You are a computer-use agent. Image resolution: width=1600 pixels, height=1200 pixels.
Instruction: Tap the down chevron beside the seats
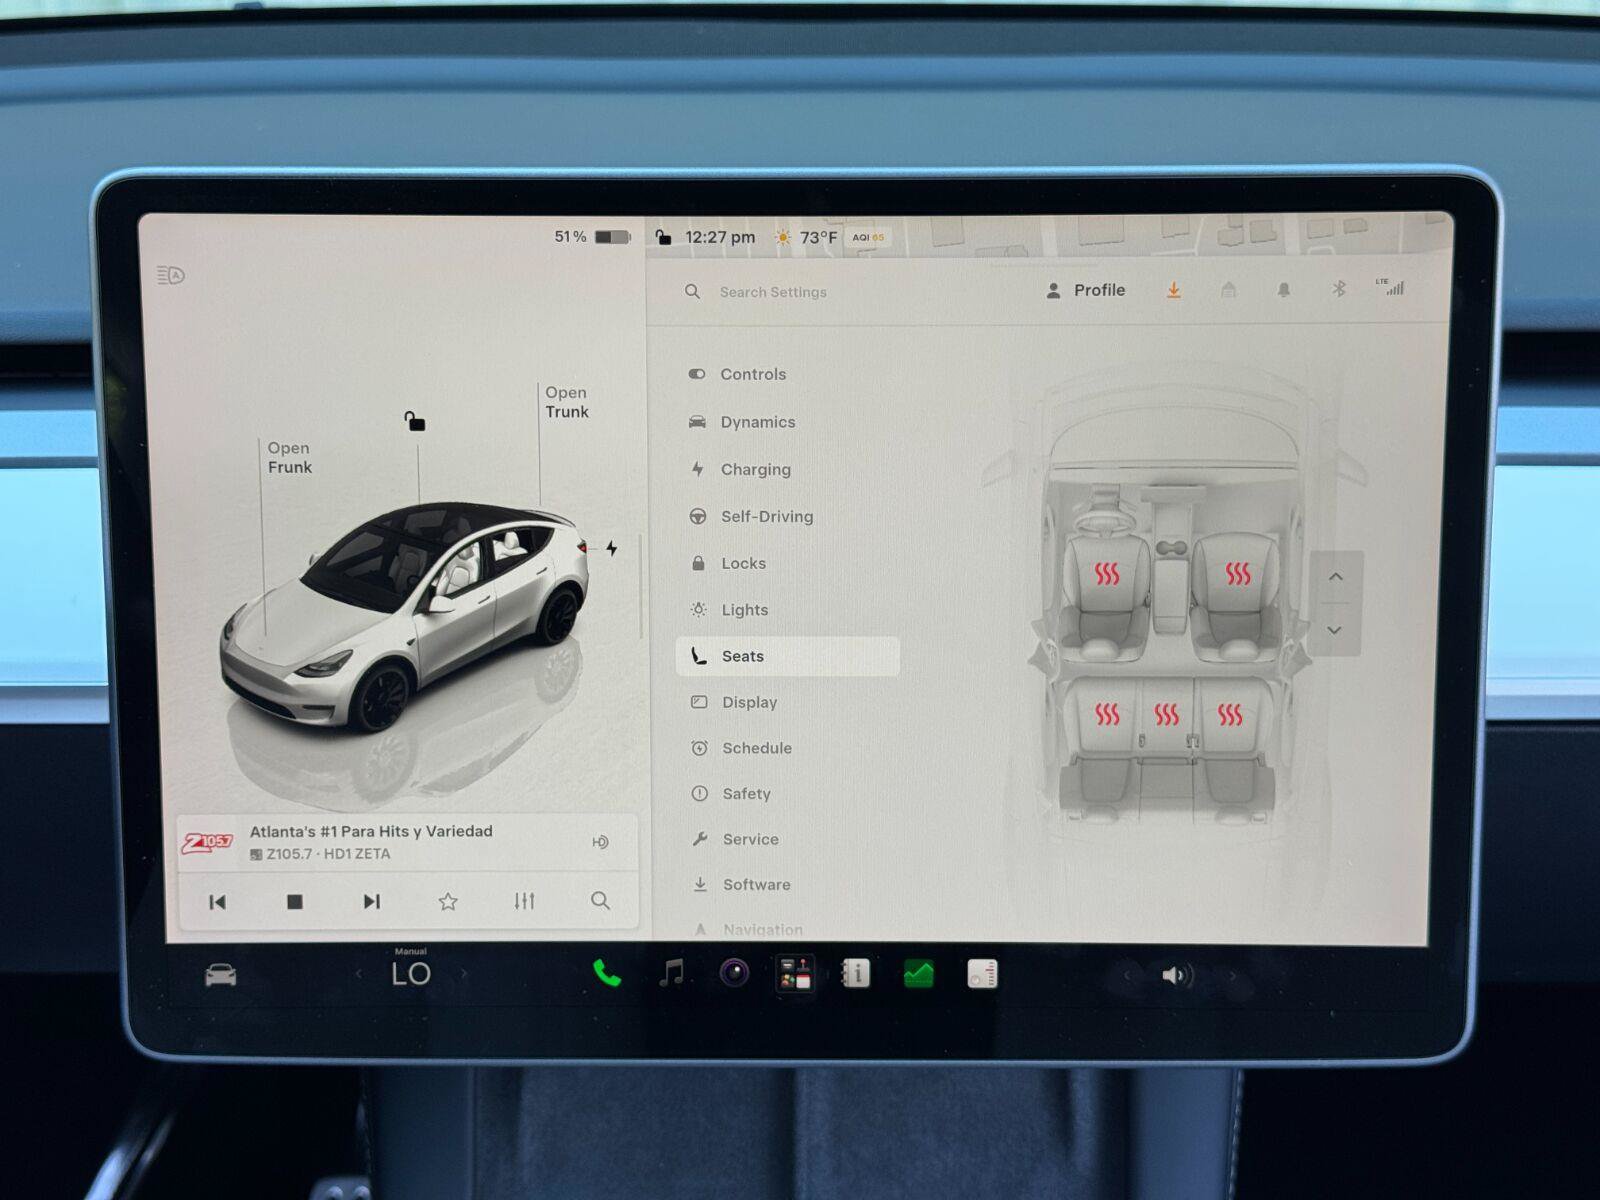1335,631
